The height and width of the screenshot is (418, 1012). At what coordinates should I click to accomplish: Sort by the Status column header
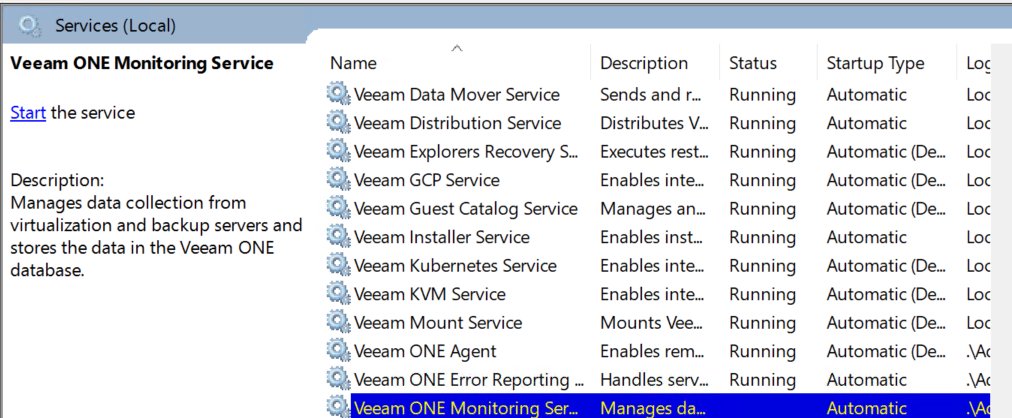tap(753, 63)
